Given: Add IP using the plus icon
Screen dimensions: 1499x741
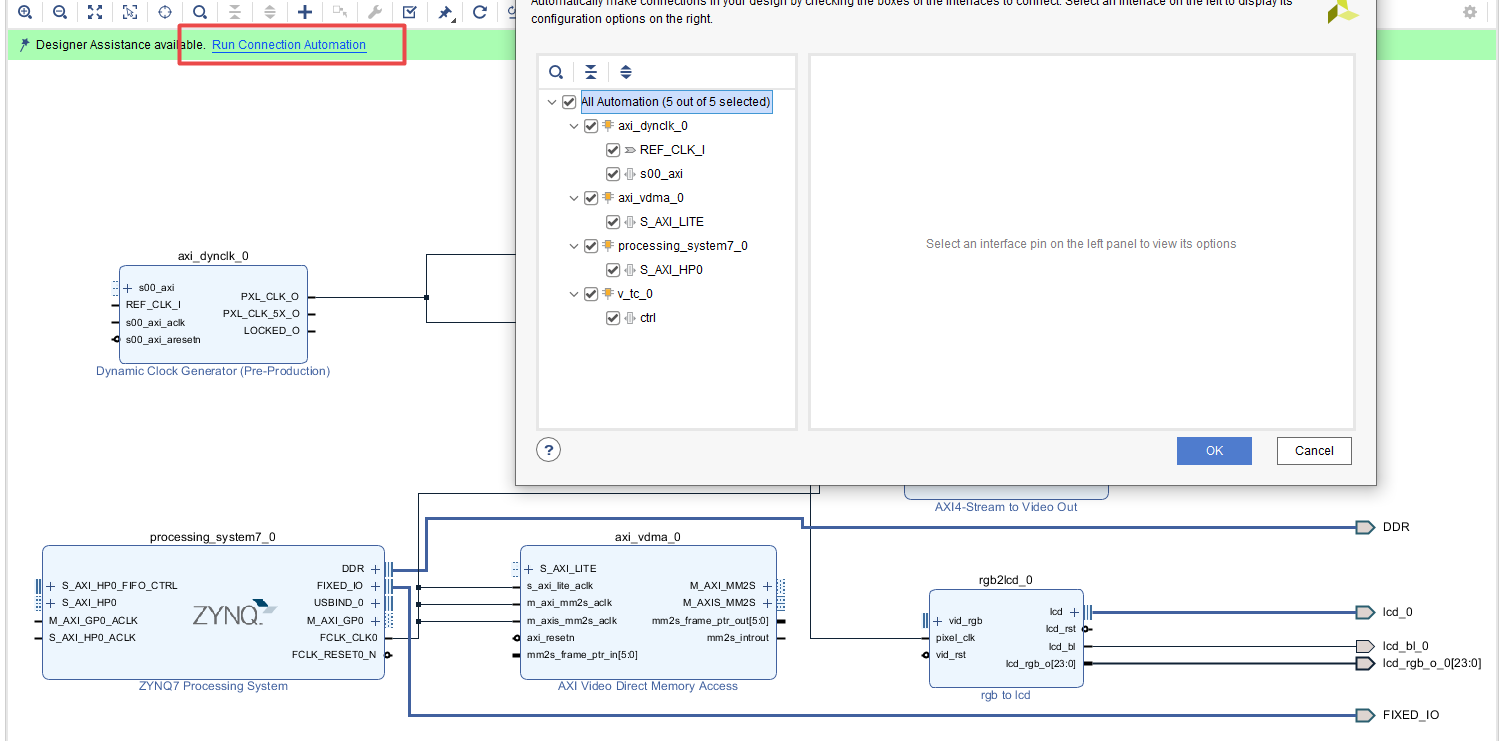Looking at the screenshot, I should 305,12.
